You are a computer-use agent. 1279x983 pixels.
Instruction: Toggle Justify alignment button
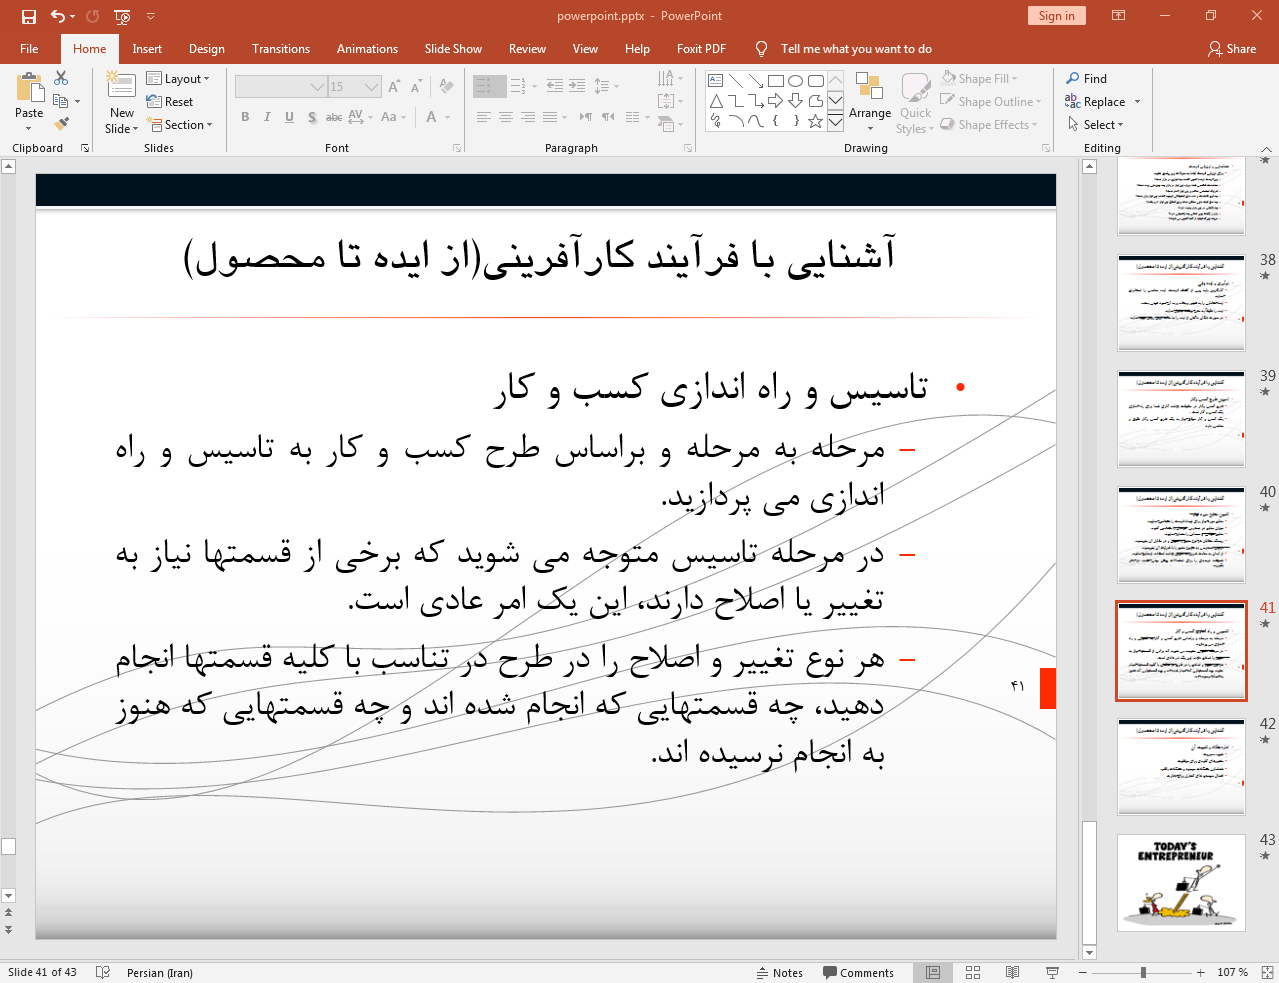549,117
